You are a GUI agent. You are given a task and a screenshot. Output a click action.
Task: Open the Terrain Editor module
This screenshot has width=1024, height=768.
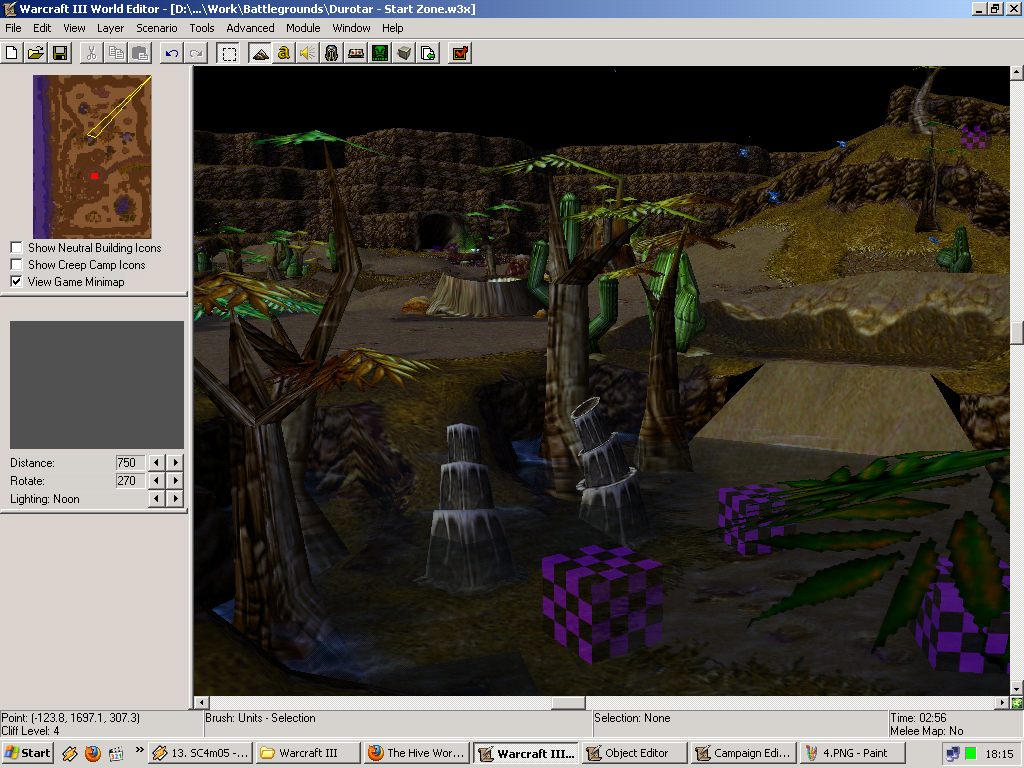259,53
